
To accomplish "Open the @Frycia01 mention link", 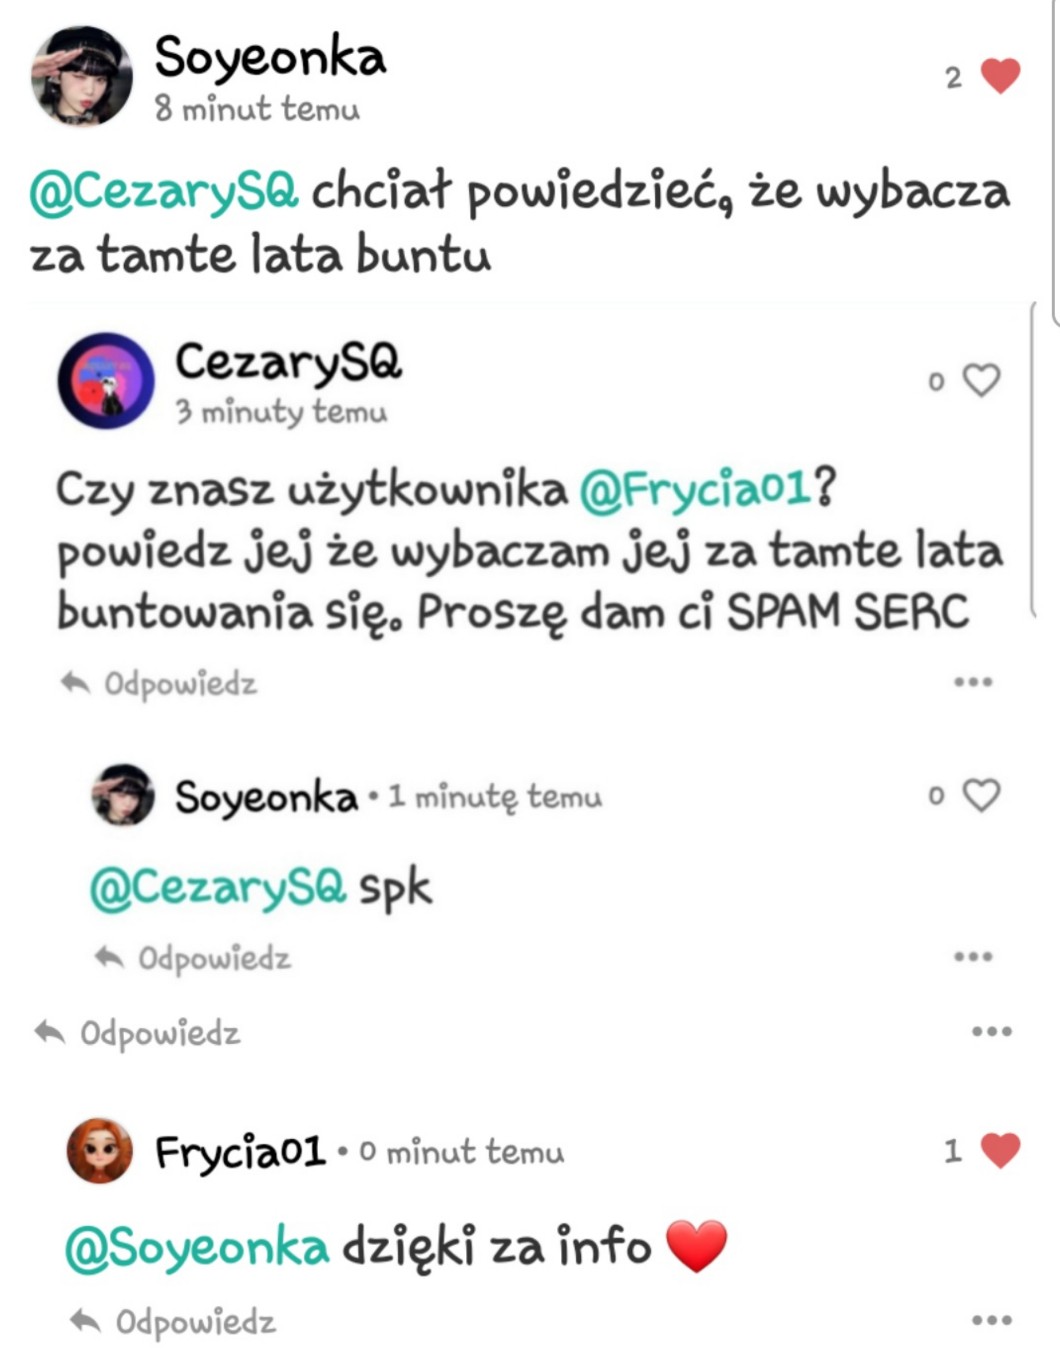I will [x=695, y=489].
